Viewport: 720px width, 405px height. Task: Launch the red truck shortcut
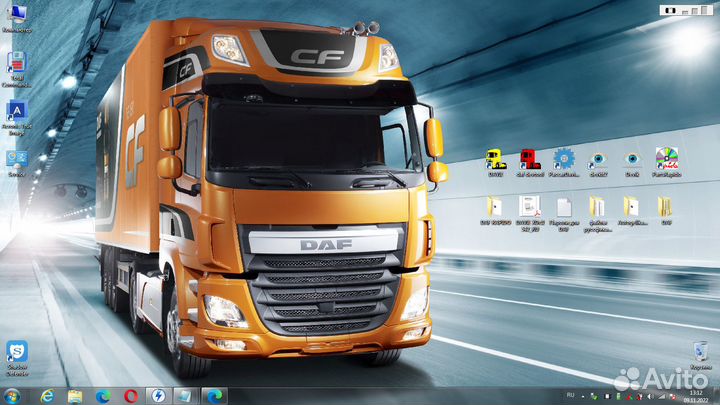tap(529, 163)
